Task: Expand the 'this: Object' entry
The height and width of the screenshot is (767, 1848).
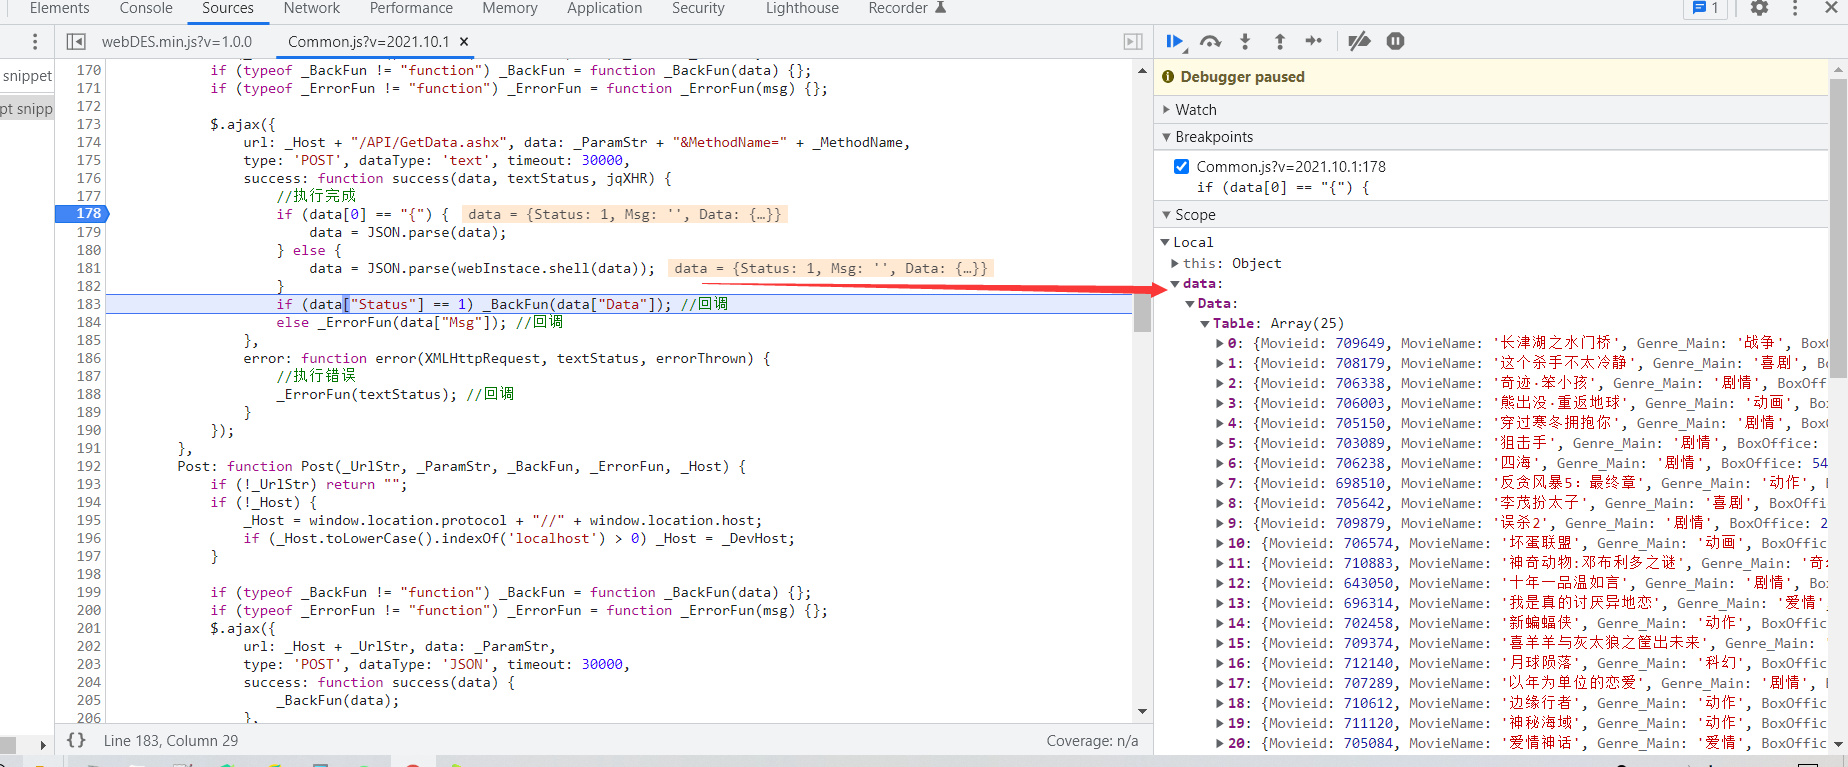Action: pos(1175,263)
